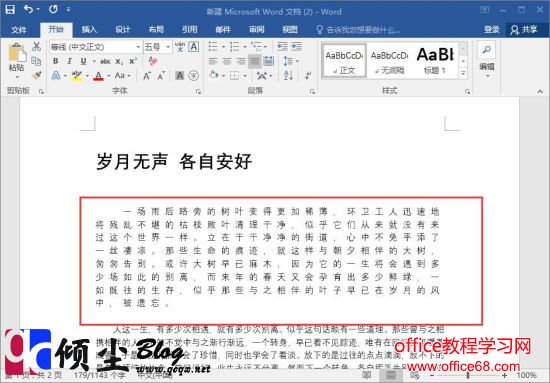Toggle character shading A
Viewport: 550px width, 383px height.
[180, 75]
